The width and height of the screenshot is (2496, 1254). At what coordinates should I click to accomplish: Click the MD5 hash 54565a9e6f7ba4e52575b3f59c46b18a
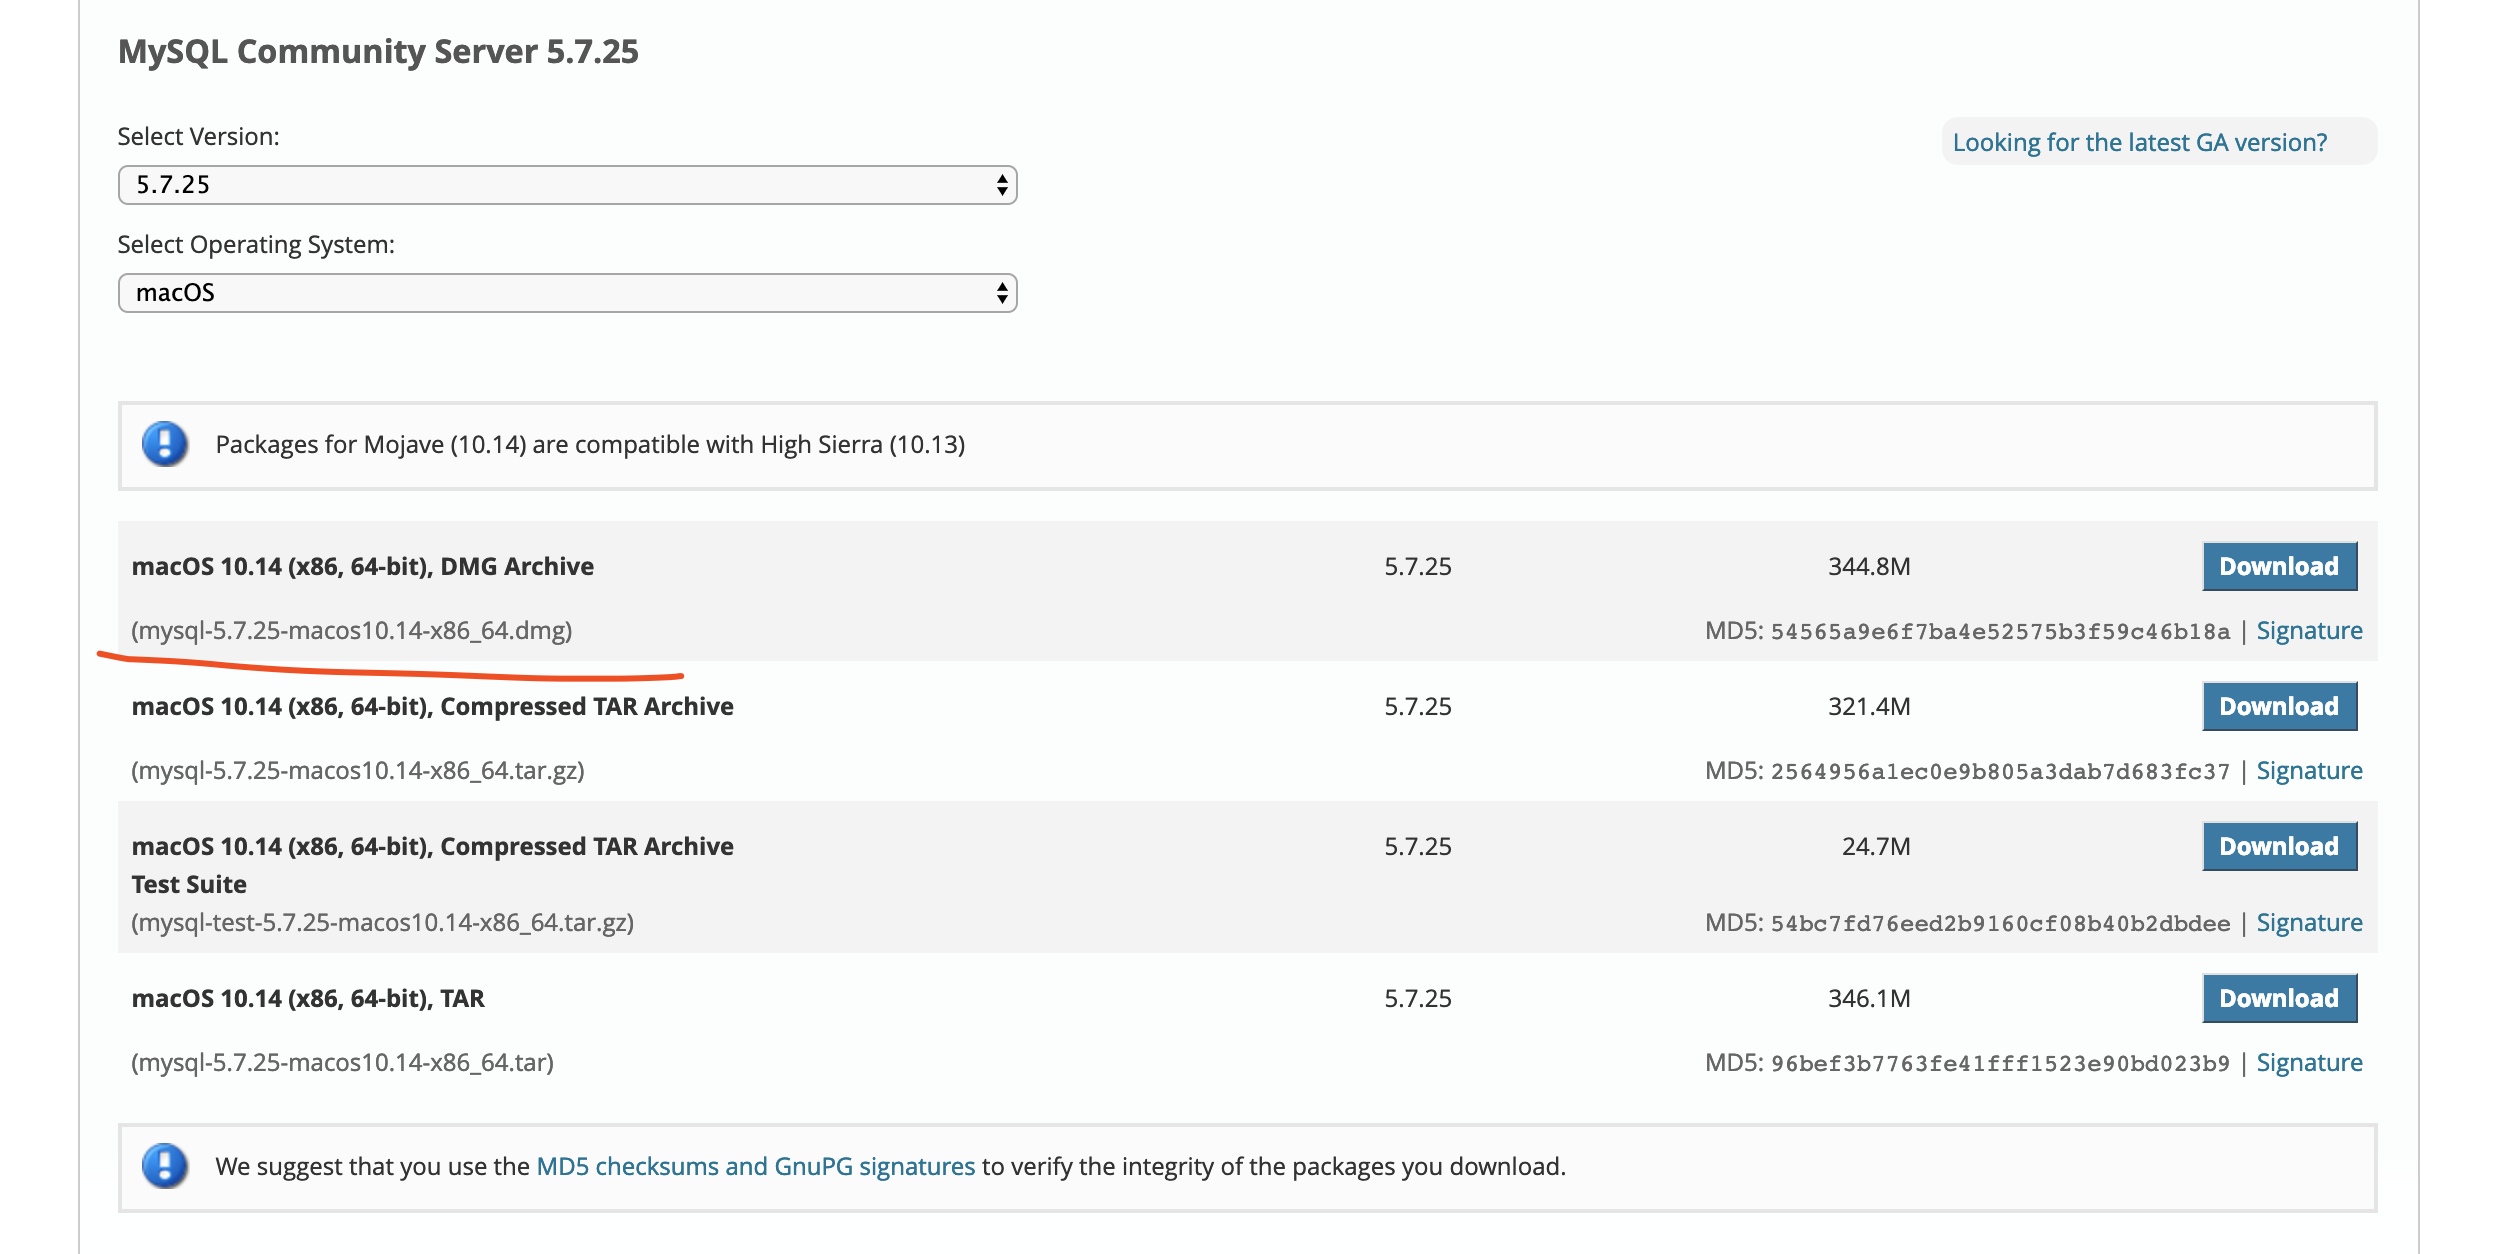click(x=2000, y=632)
